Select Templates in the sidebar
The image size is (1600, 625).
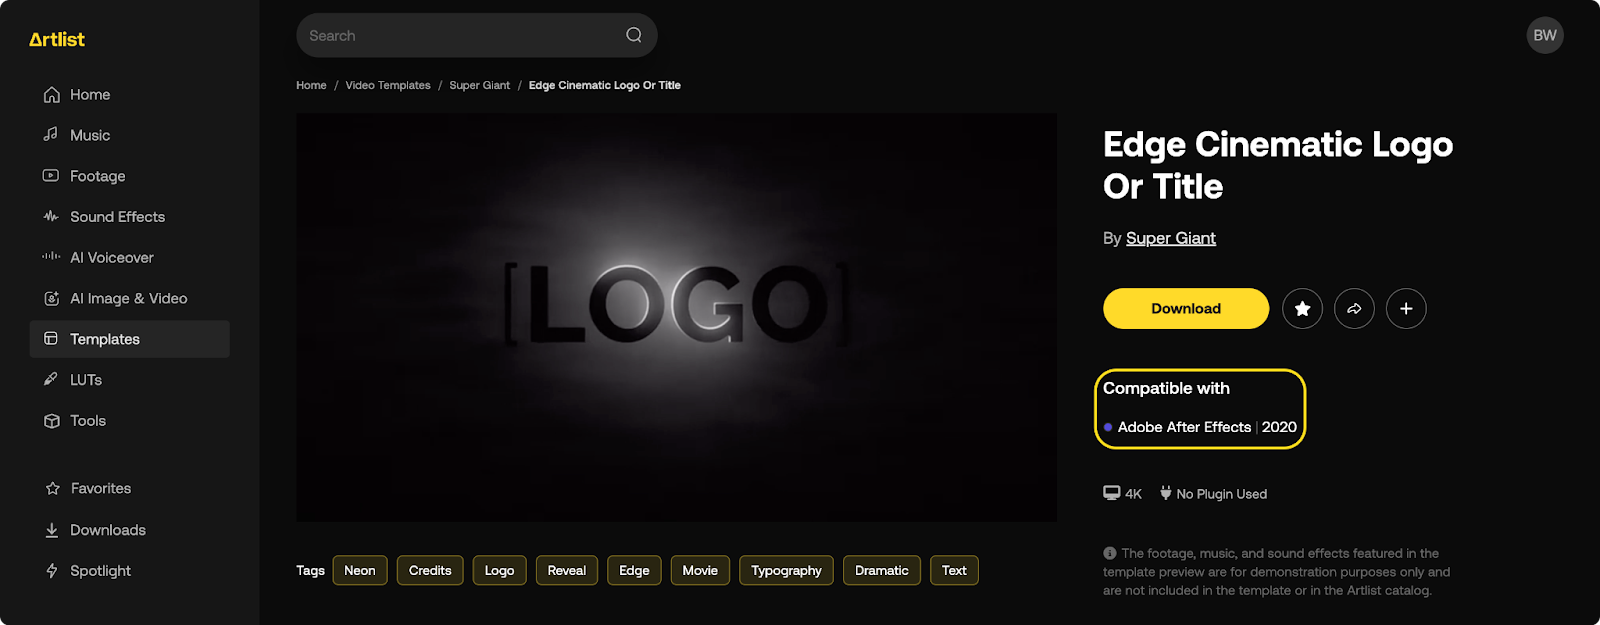(x=105, y=339)
